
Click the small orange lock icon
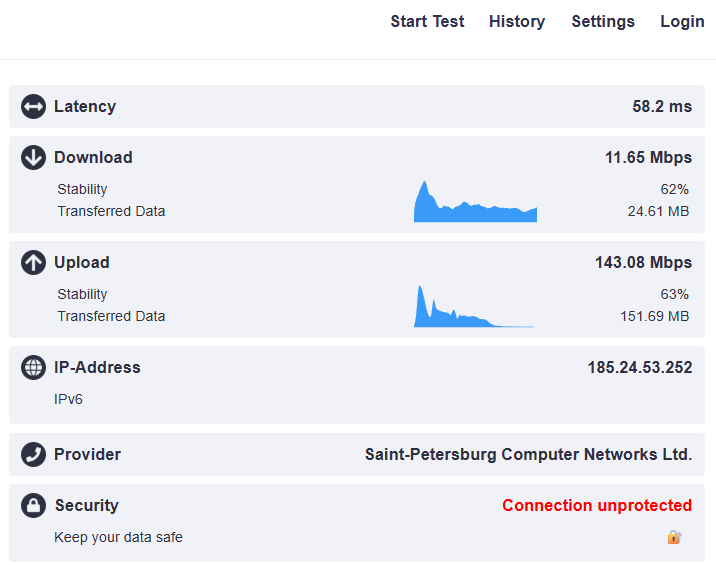(674, 537)
